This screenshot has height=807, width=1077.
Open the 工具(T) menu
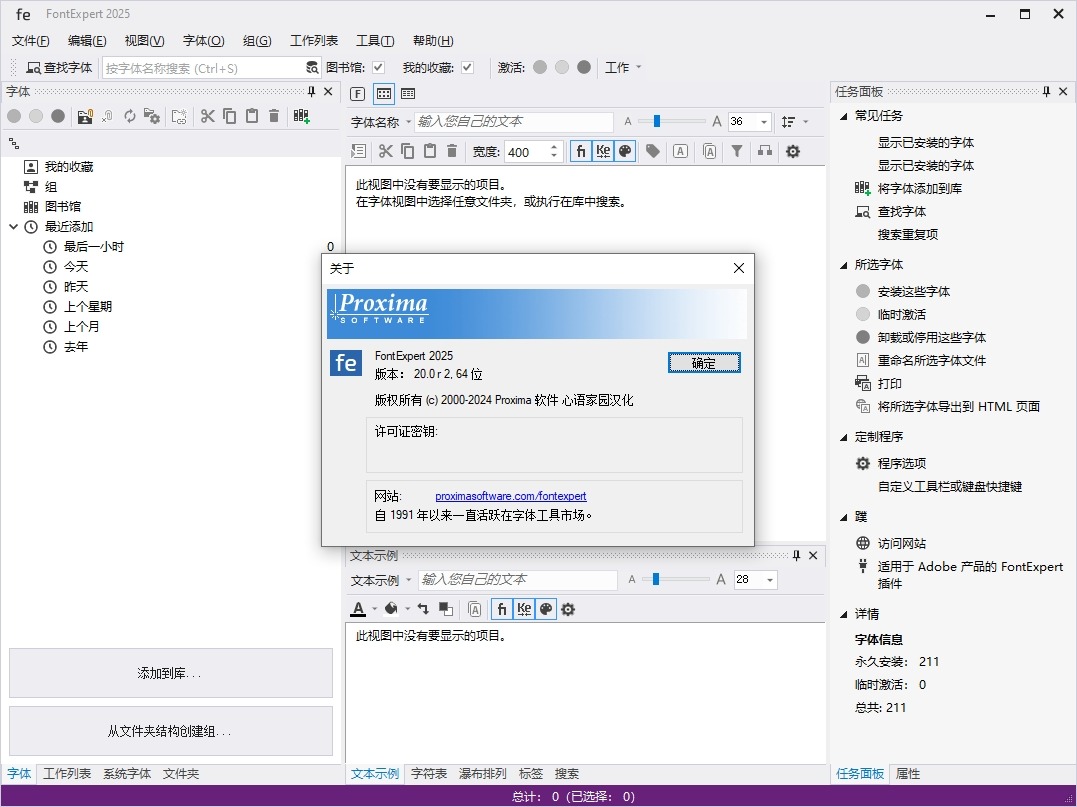(x=375, y=41)
